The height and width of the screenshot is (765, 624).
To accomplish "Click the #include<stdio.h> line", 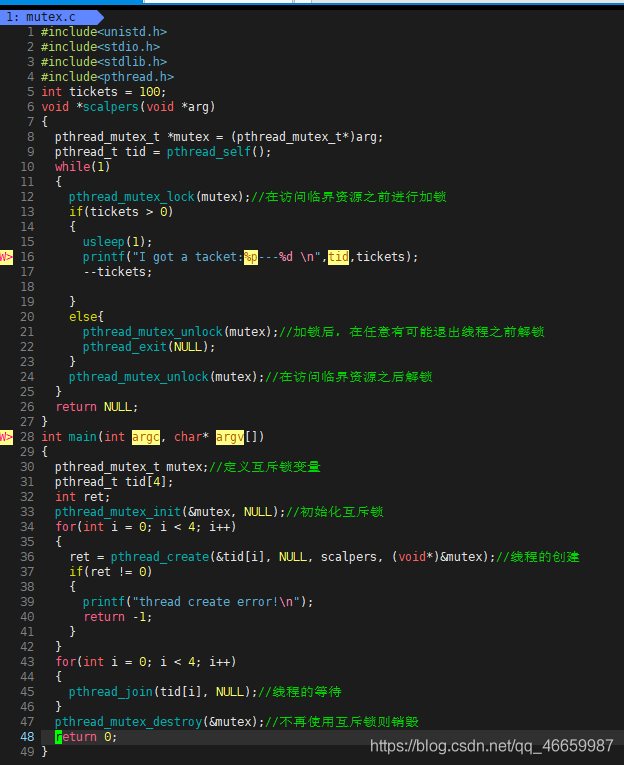I will coord(101,47).
